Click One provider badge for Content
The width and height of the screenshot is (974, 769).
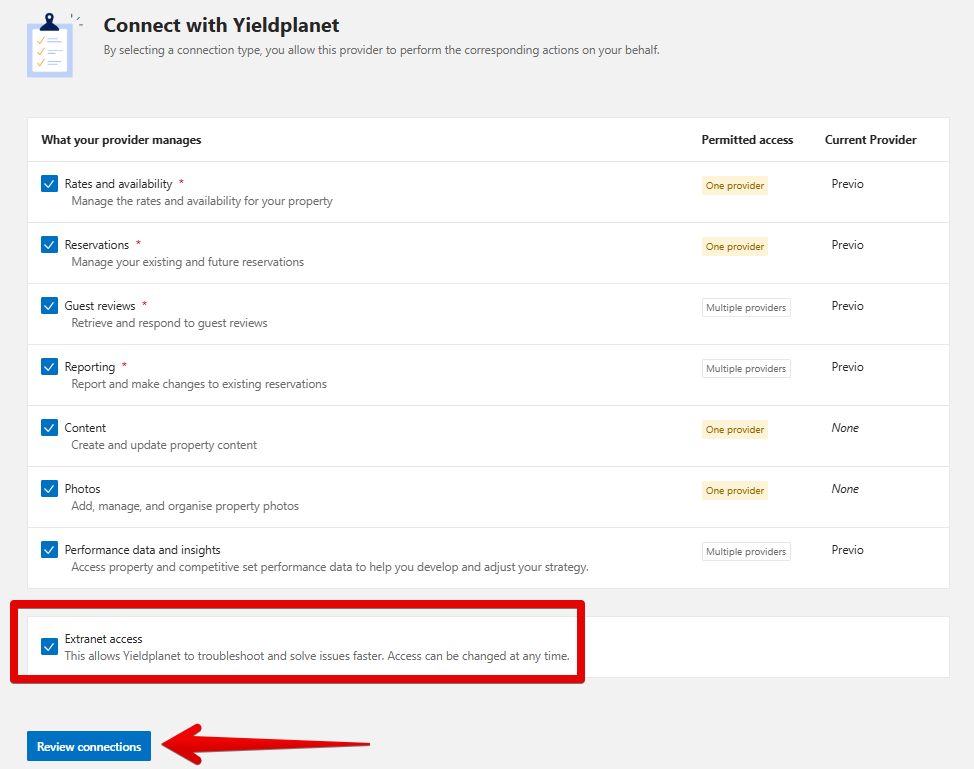click(x=735, y=429)
